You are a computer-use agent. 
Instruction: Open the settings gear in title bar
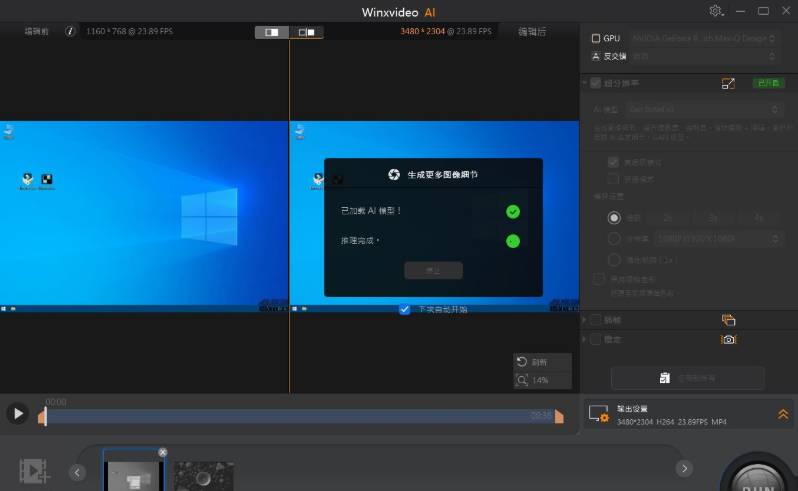pos(716,11)
